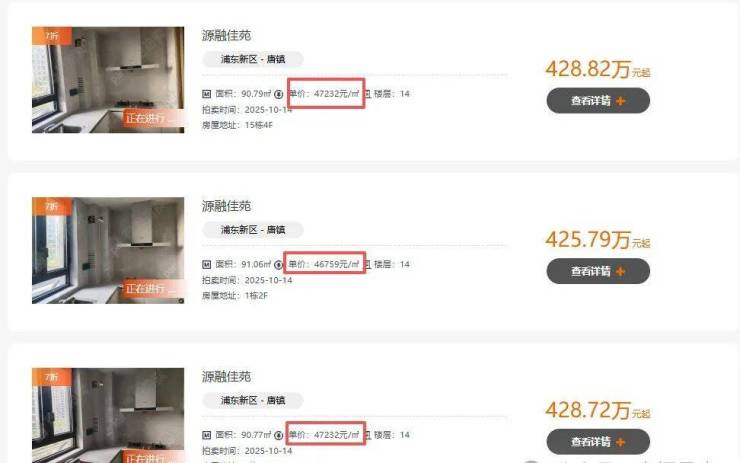Click the area icon in the first listing

point(206,94)
